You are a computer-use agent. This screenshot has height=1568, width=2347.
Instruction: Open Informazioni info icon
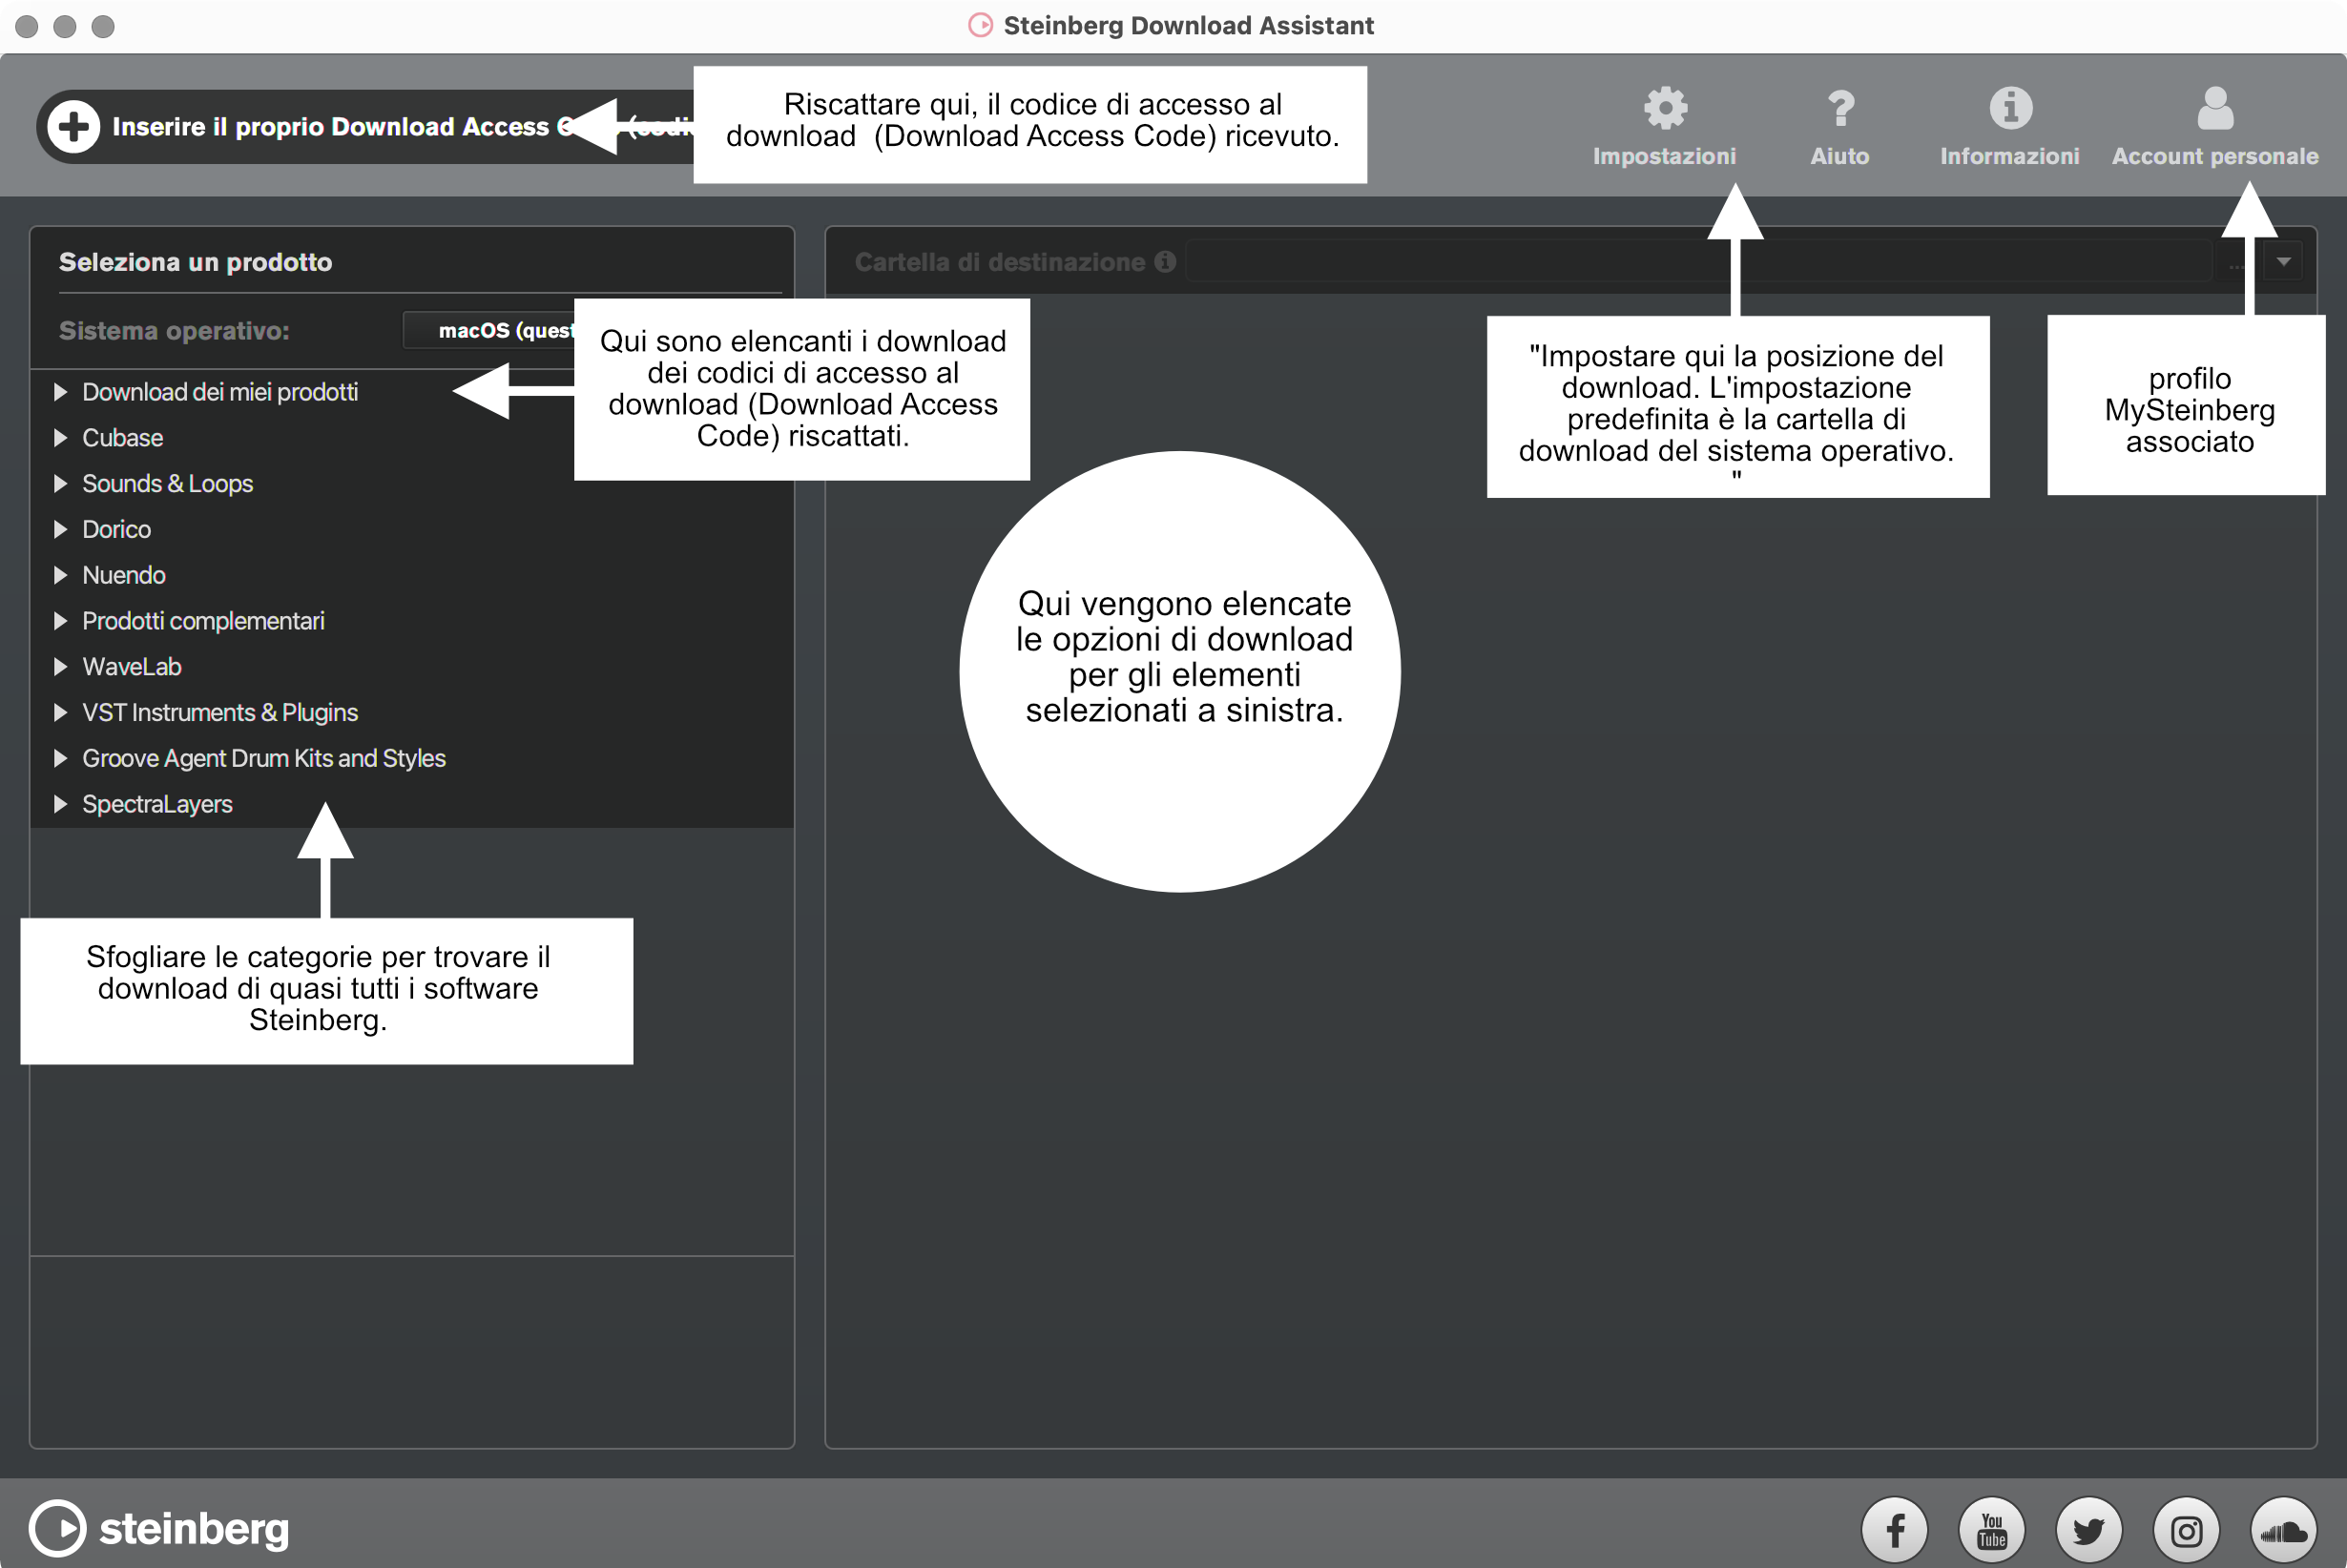tap(2010, 108)
